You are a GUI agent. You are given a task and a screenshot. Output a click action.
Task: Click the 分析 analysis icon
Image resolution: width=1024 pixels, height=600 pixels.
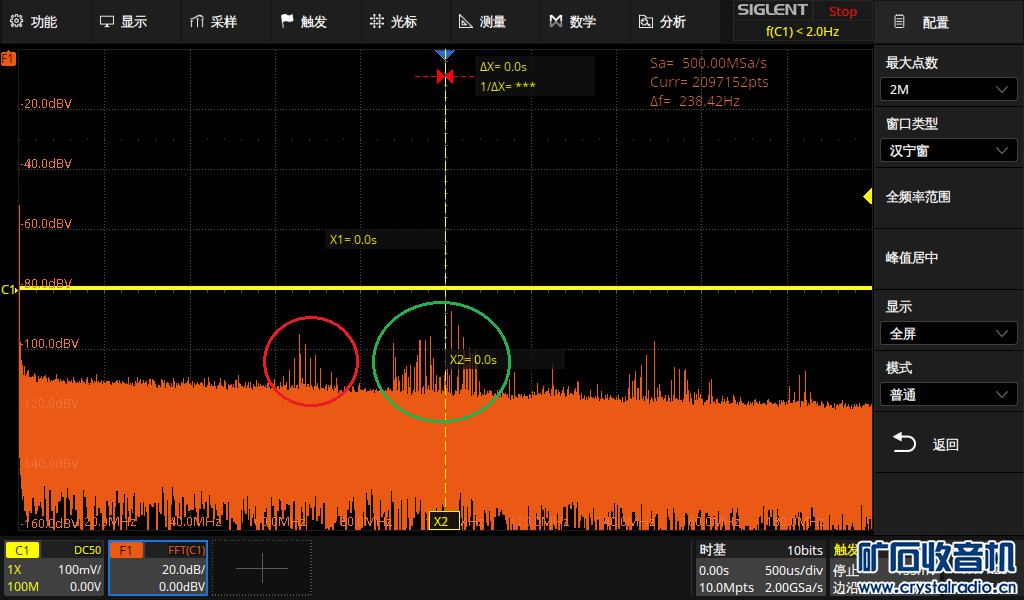pos(646,21)
